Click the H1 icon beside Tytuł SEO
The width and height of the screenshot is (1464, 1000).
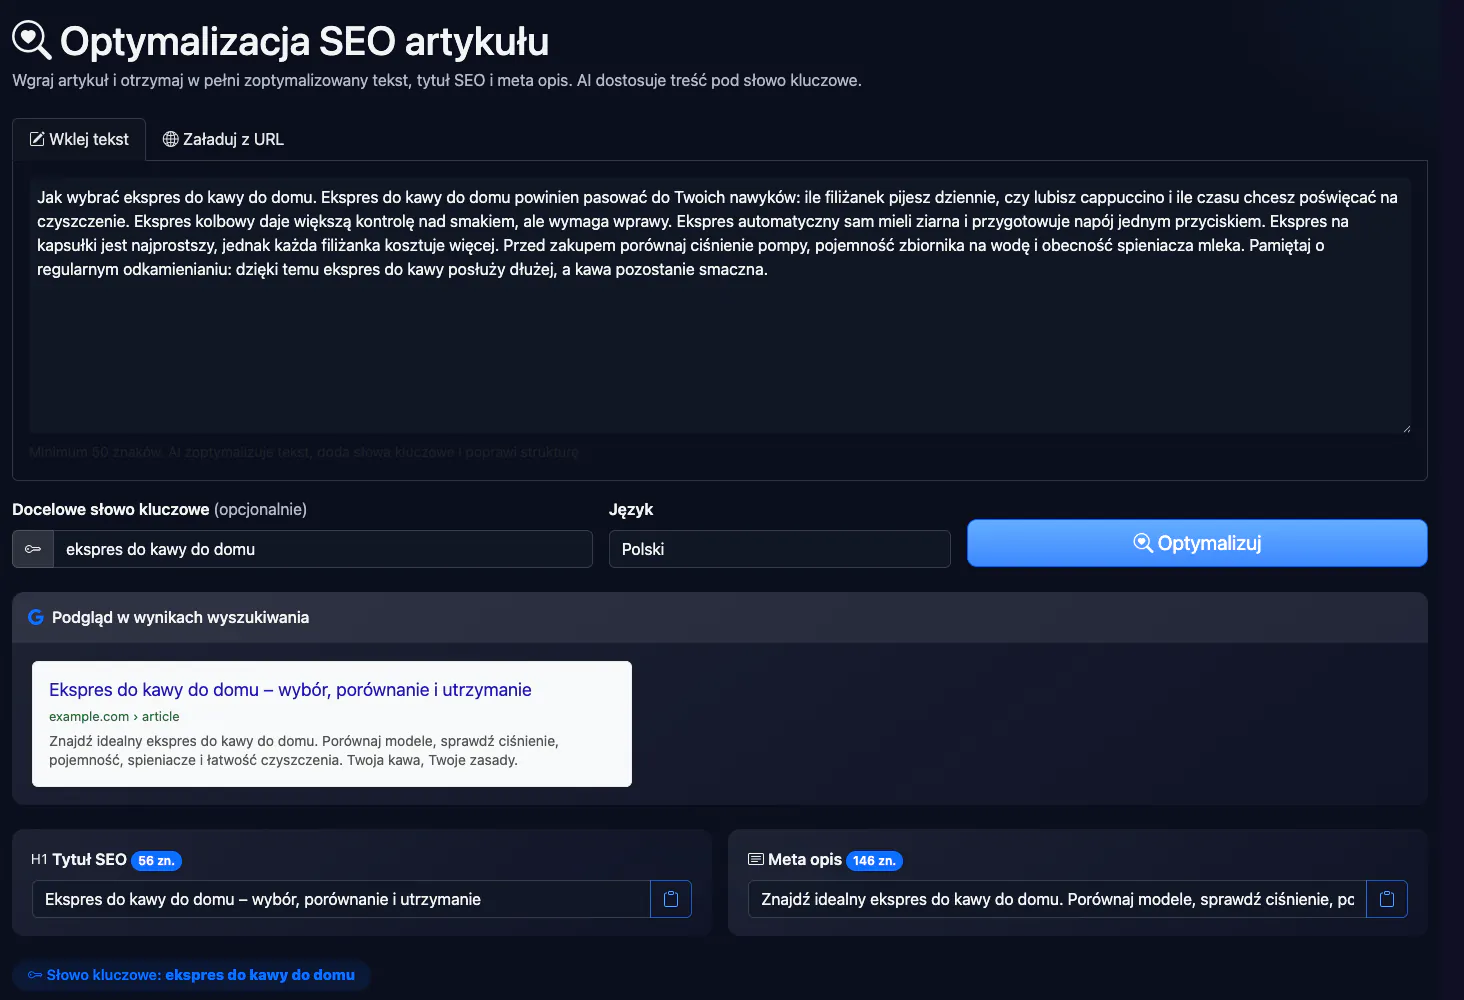coord(39,859)
